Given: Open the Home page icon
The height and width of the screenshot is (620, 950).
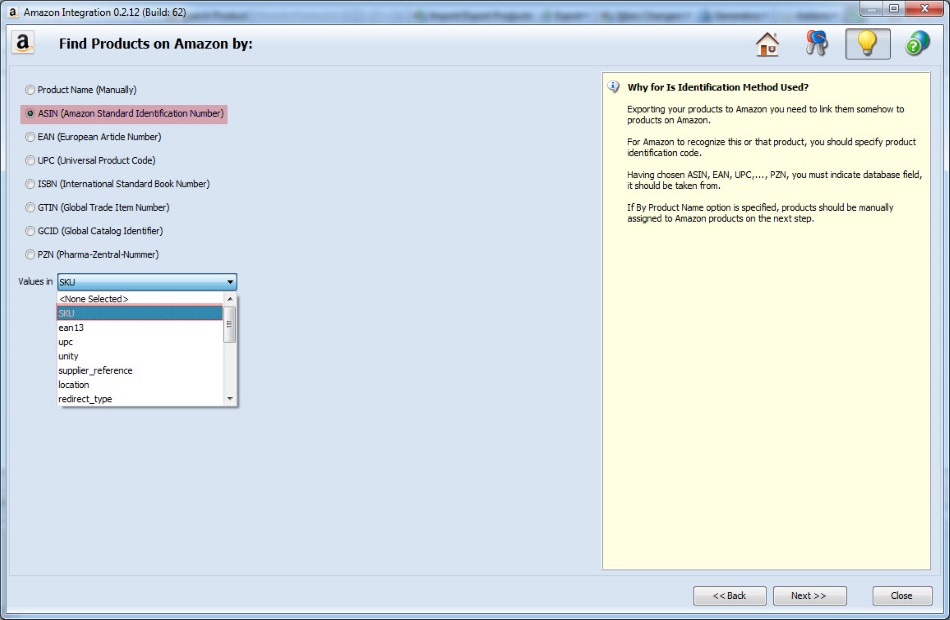Looking at the screenshot, I should 767,44.
